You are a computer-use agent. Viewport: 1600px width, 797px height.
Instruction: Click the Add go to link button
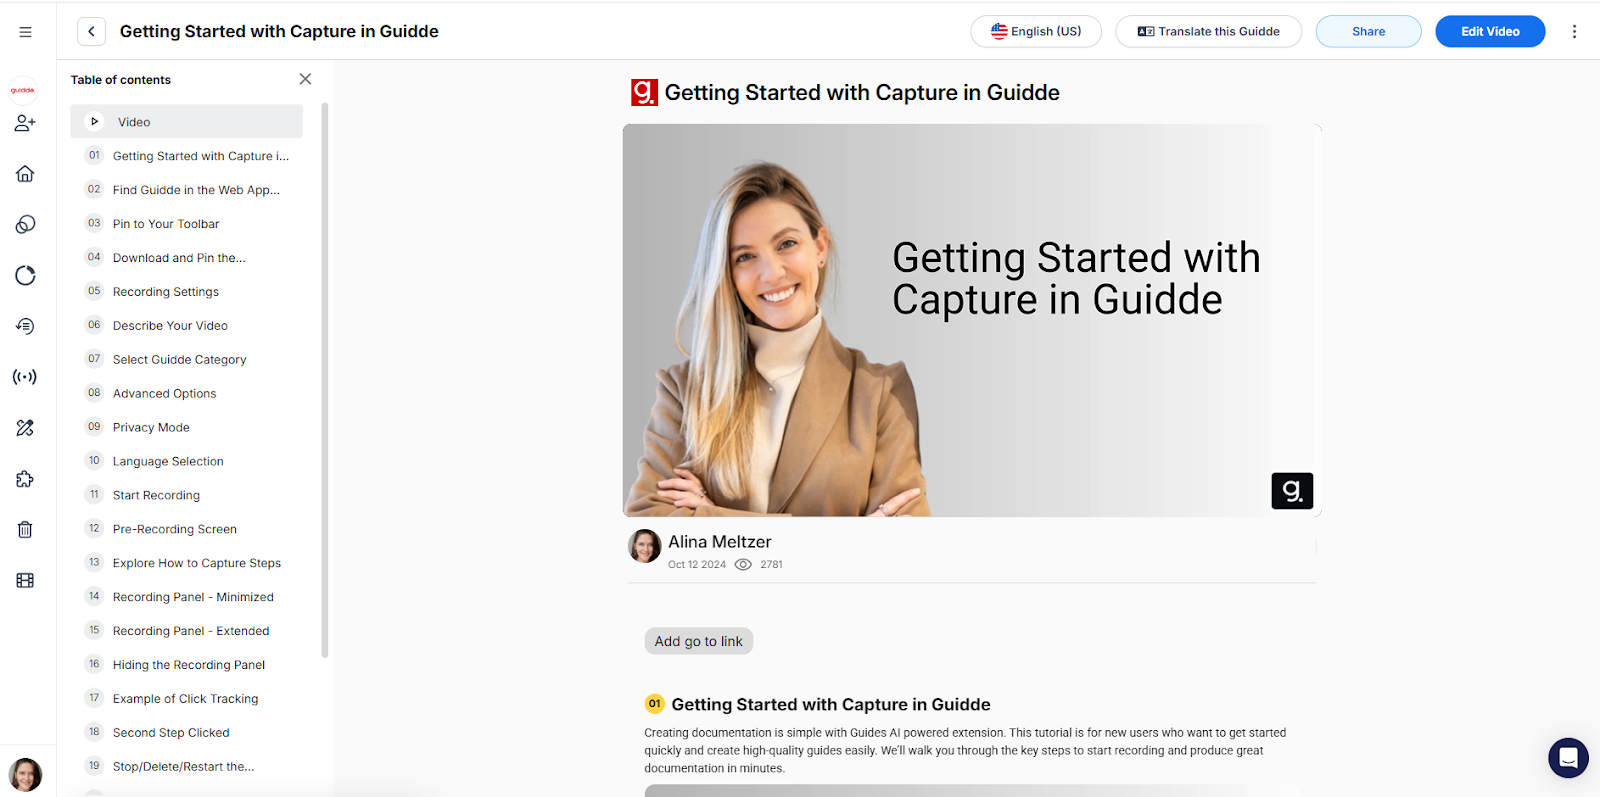point(698,642)
